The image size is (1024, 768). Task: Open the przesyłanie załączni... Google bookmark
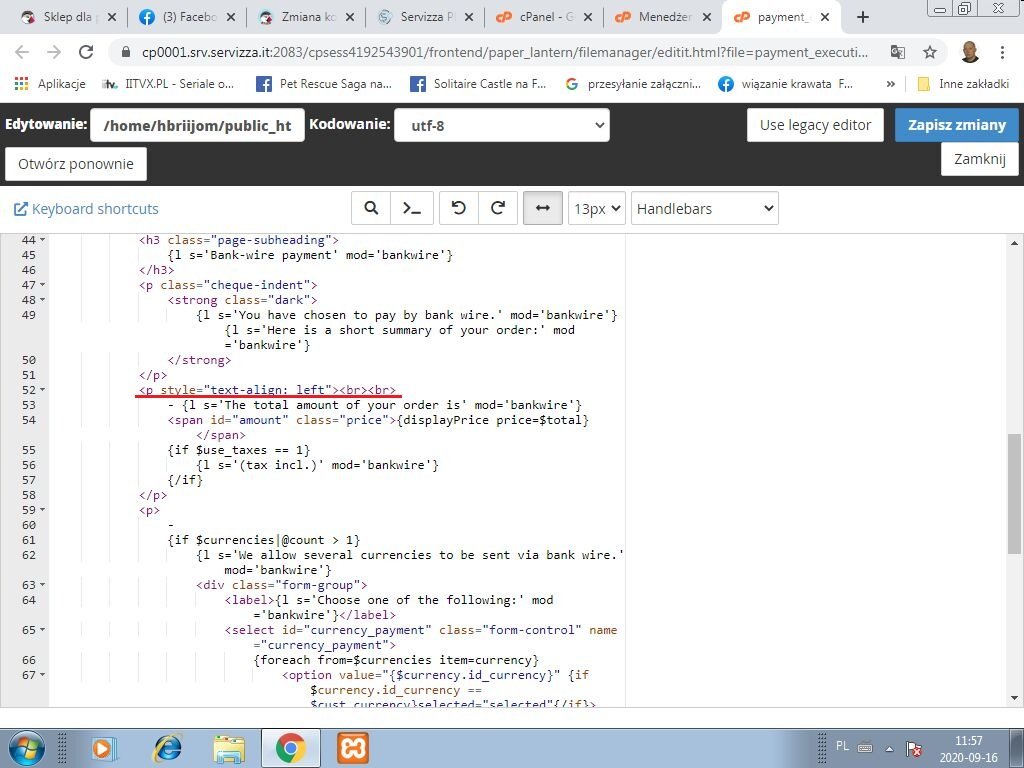633,84
